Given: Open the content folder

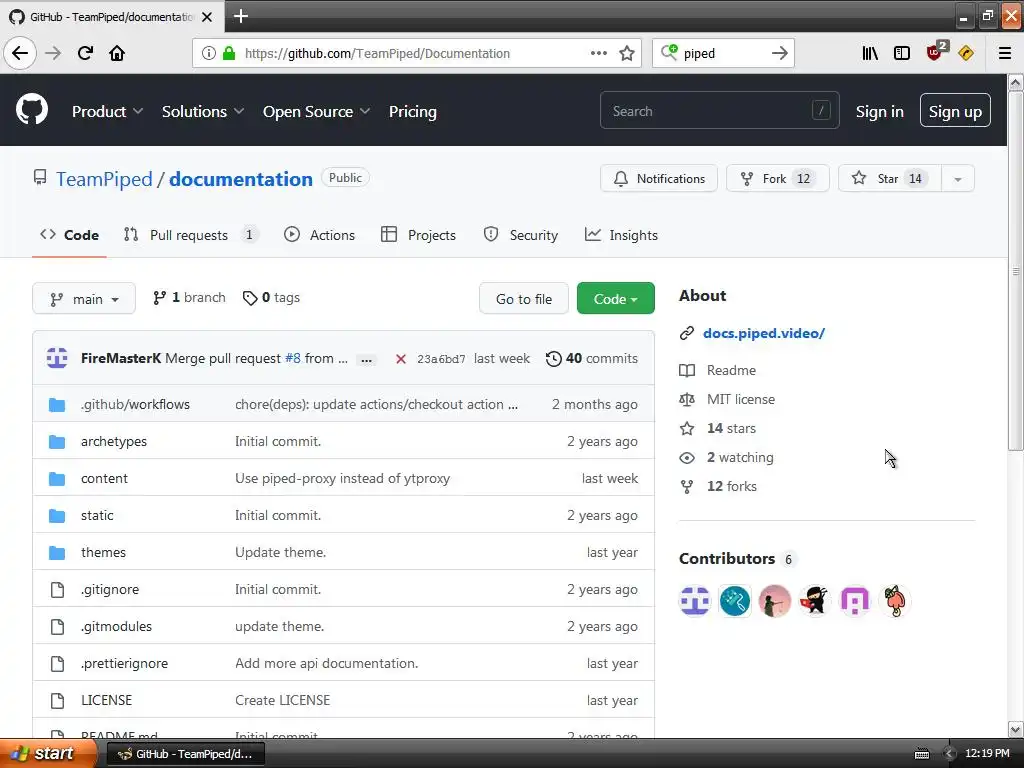Looking at the screenshot, I should [104, 479].
